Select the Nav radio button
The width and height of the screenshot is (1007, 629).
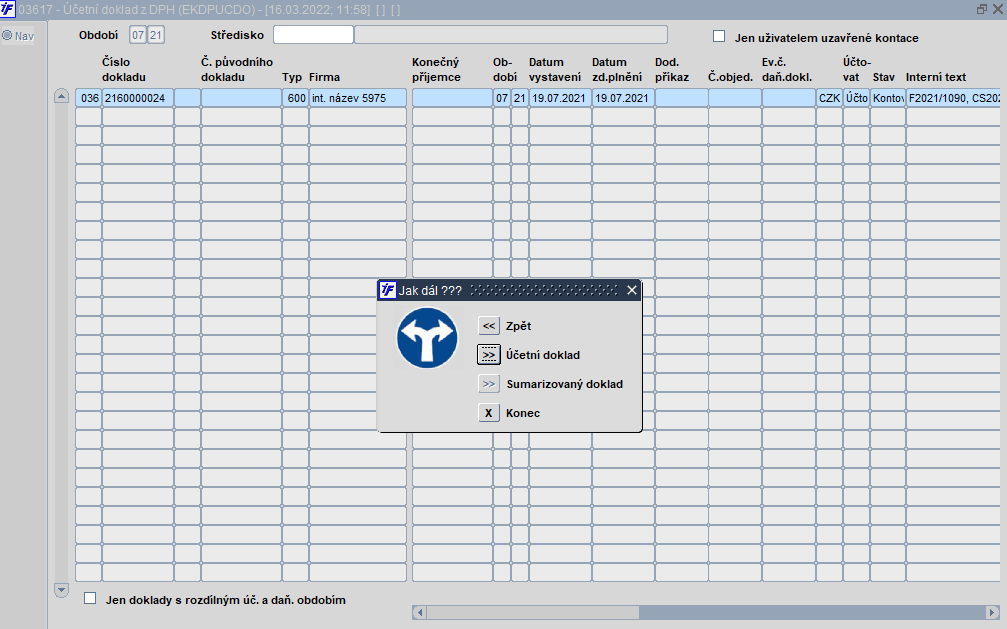7,35
